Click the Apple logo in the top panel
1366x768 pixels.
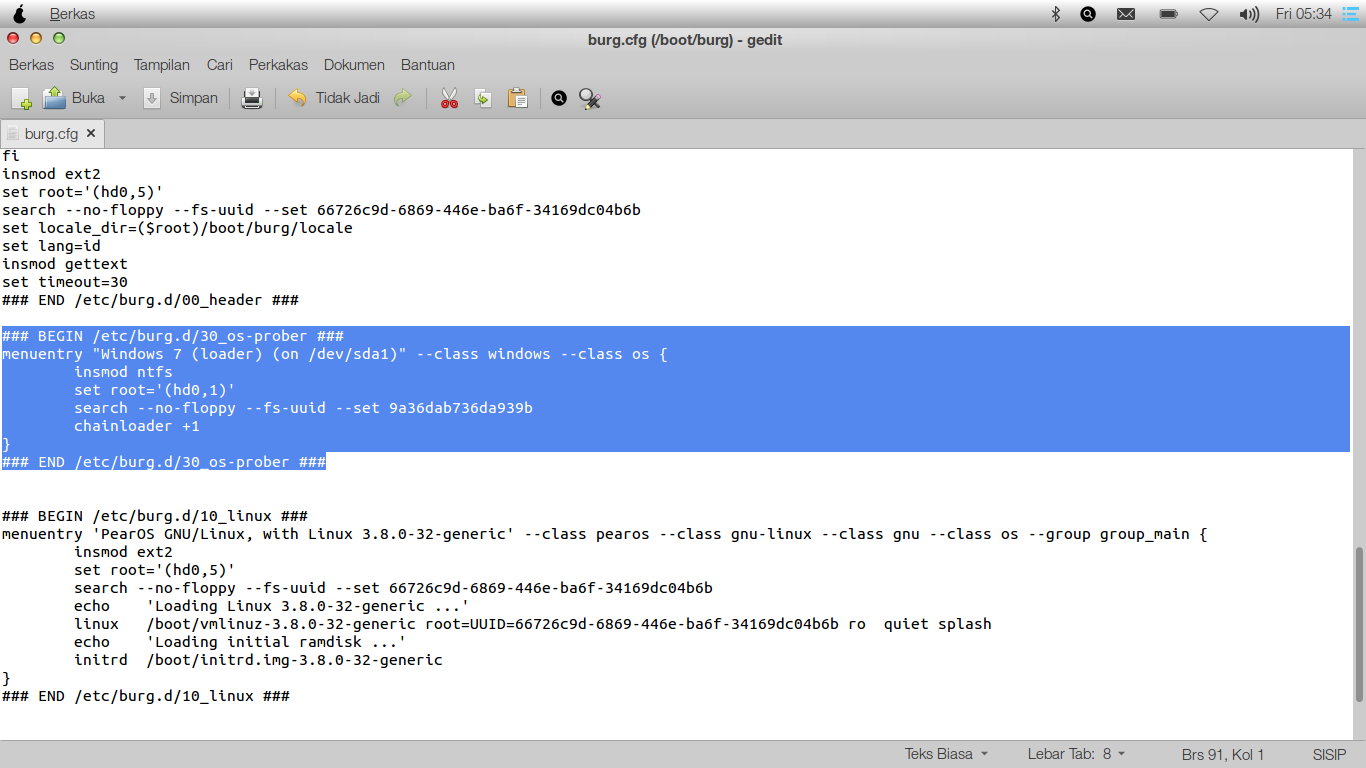tap(20, 14)
